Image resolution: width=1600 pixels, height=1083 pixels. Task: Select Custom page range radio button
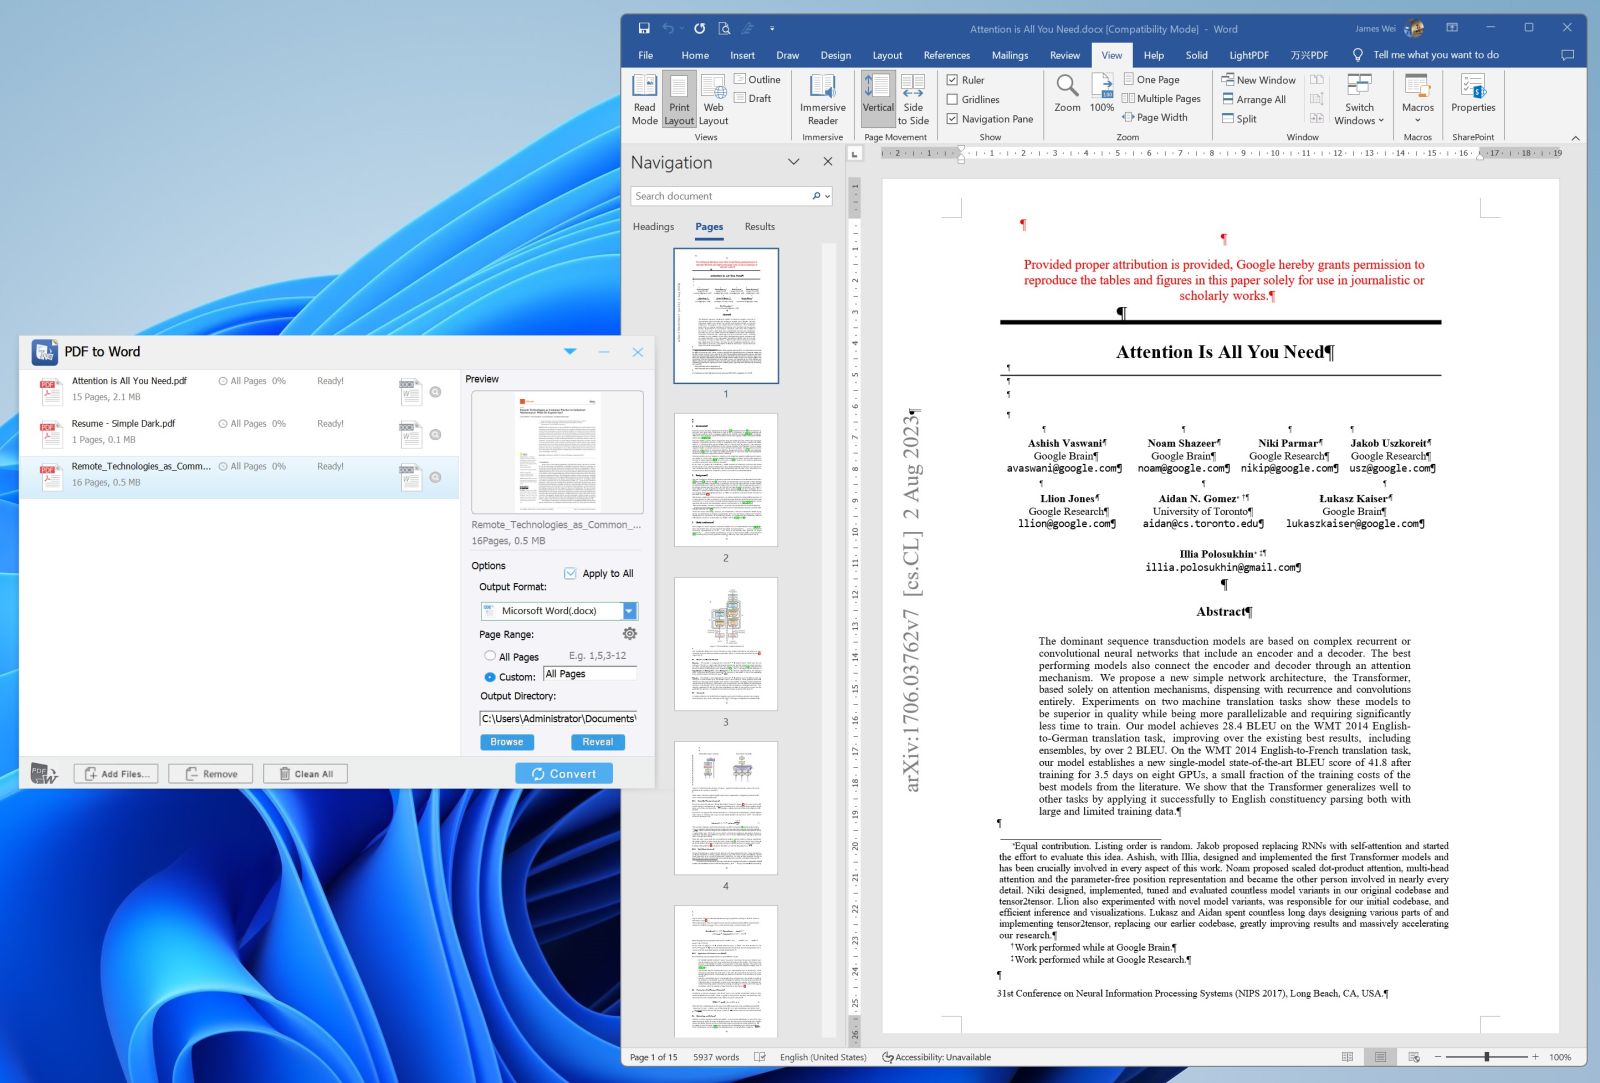[x=490, y=677]
